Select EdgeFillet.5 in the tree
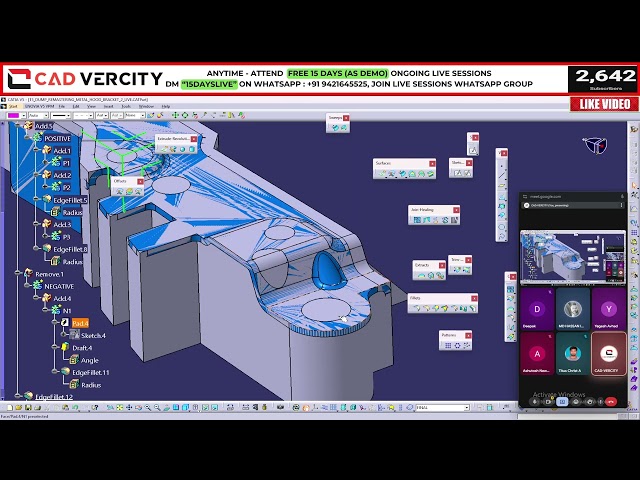 pyautogui.click(x=70, y=200)
